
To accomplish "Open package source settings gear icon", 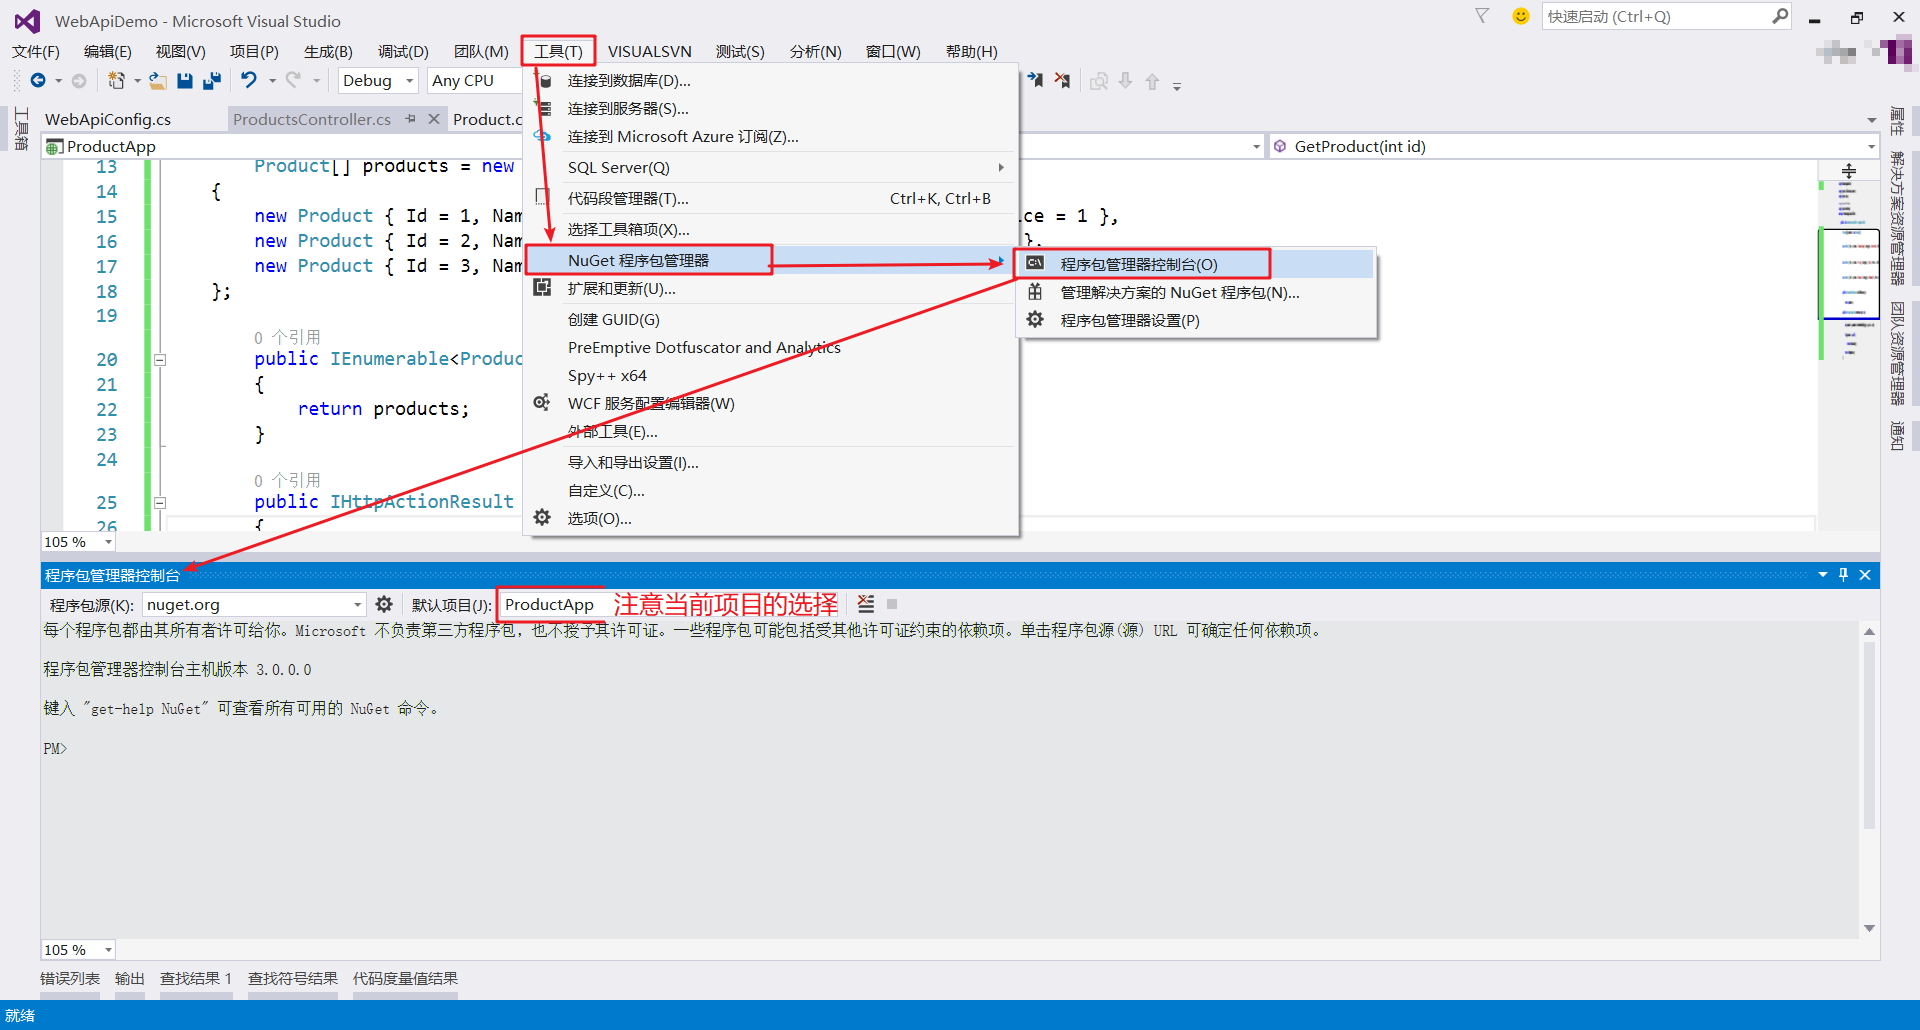I will pos(384,604).
